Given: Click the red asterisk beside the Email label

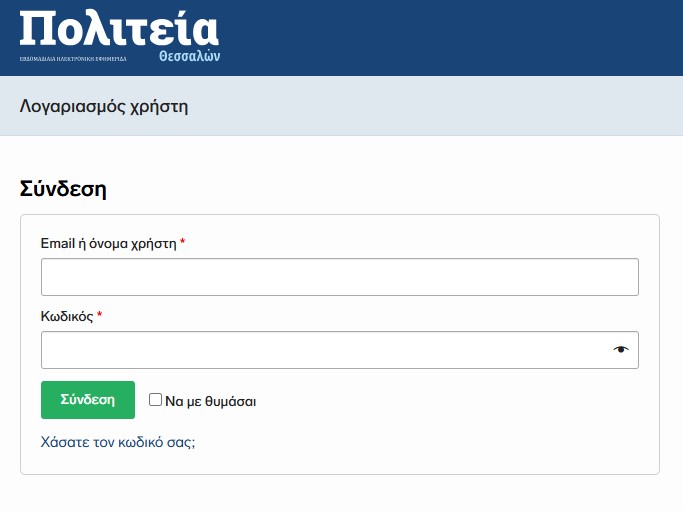Looking at the screenshot, I should point(183,243).
